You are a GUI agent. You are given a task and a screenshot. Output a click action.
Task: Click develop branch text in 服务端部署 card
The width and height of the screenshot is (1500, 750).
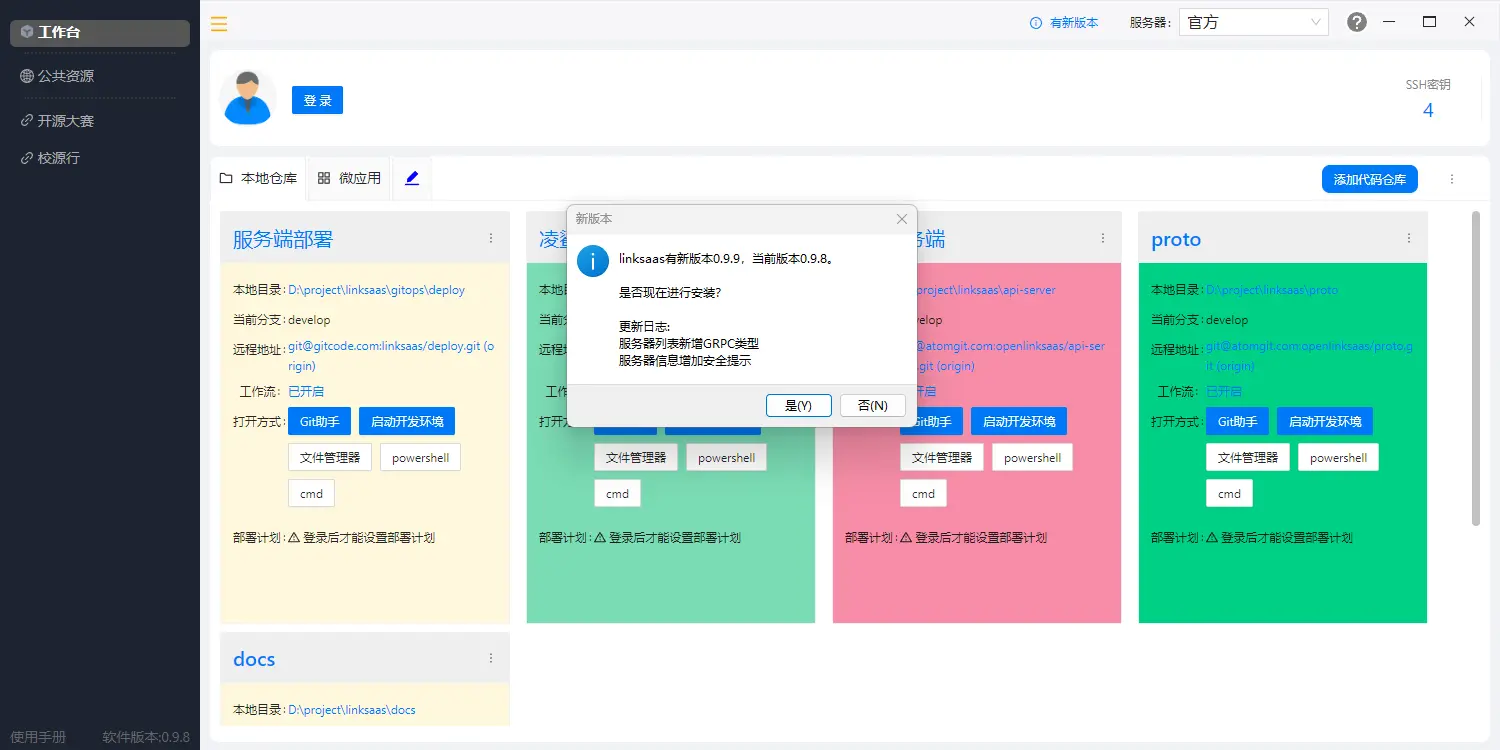click(309, 320)
